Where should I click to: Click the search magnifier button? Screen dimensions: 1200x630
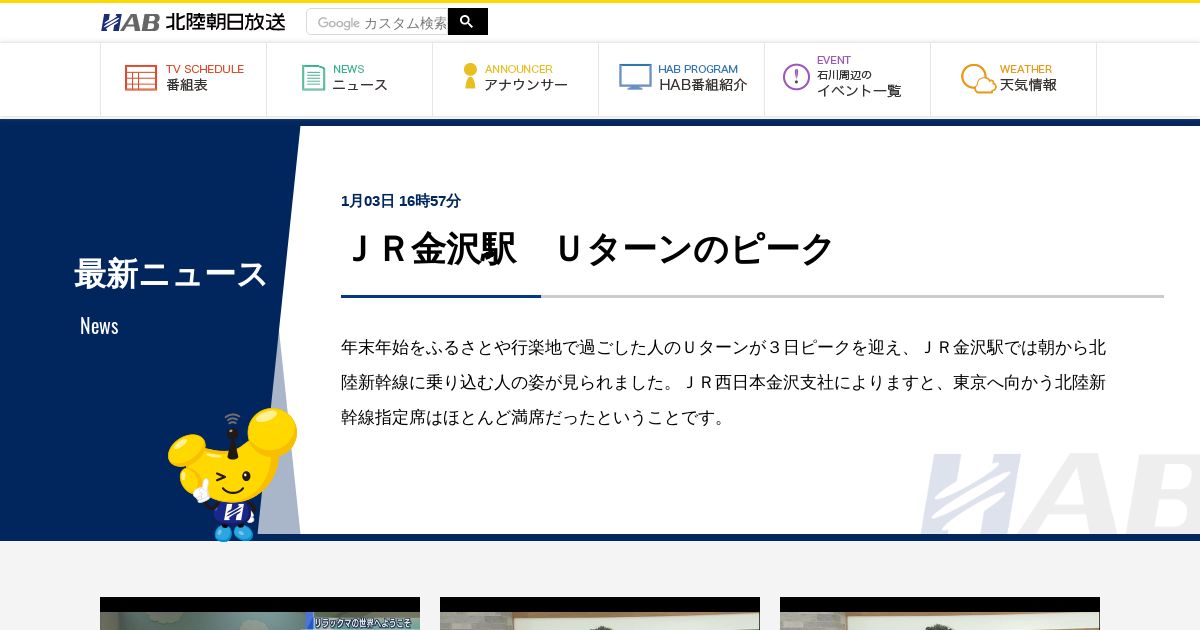pyautogui.click(x=467, y=21)
